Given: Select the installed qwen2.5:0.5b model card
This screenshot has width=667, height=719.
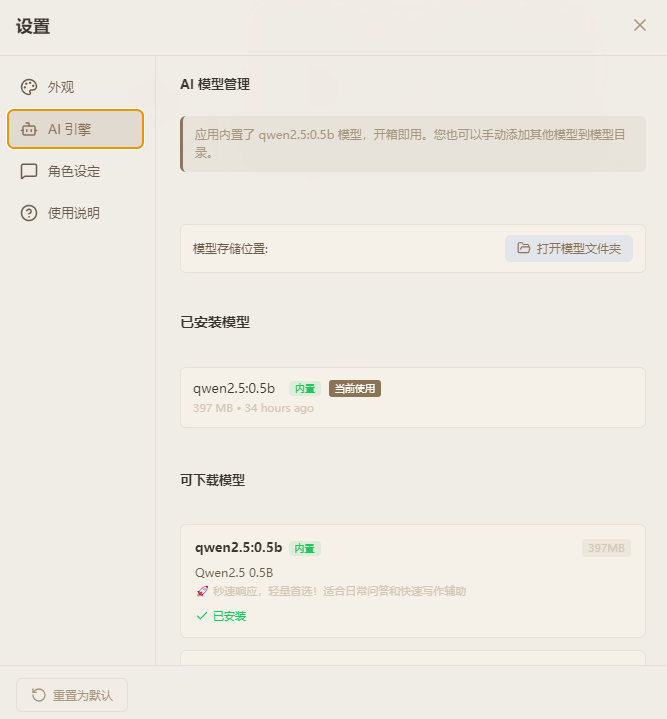Looking at the screenshot, I should click(413, 398).
